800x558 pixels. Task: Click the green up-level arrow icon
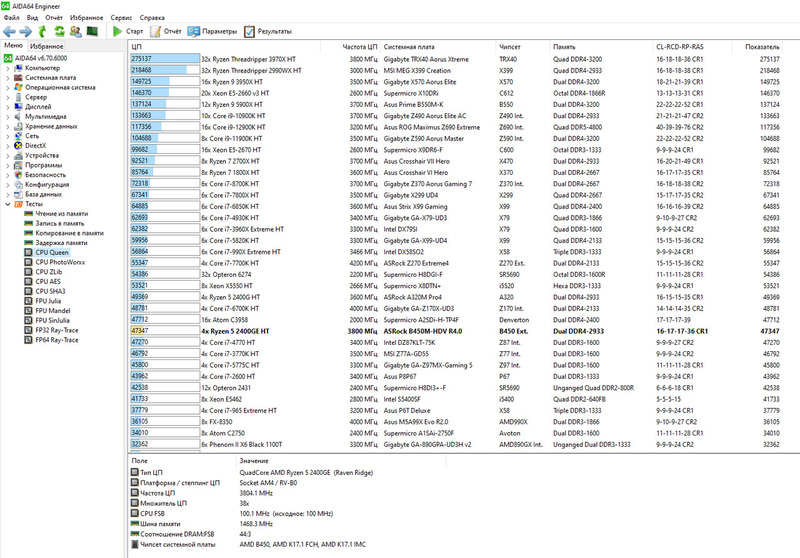pos(42,32)
